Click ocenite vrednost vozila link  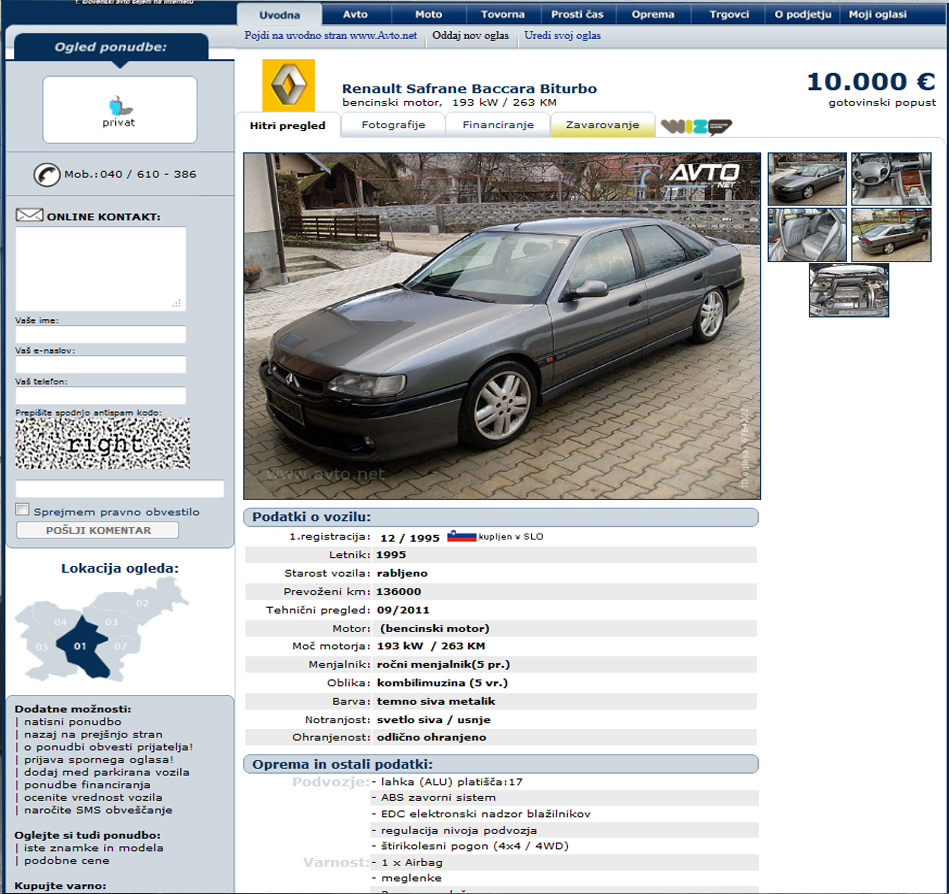tap(93, 798)
